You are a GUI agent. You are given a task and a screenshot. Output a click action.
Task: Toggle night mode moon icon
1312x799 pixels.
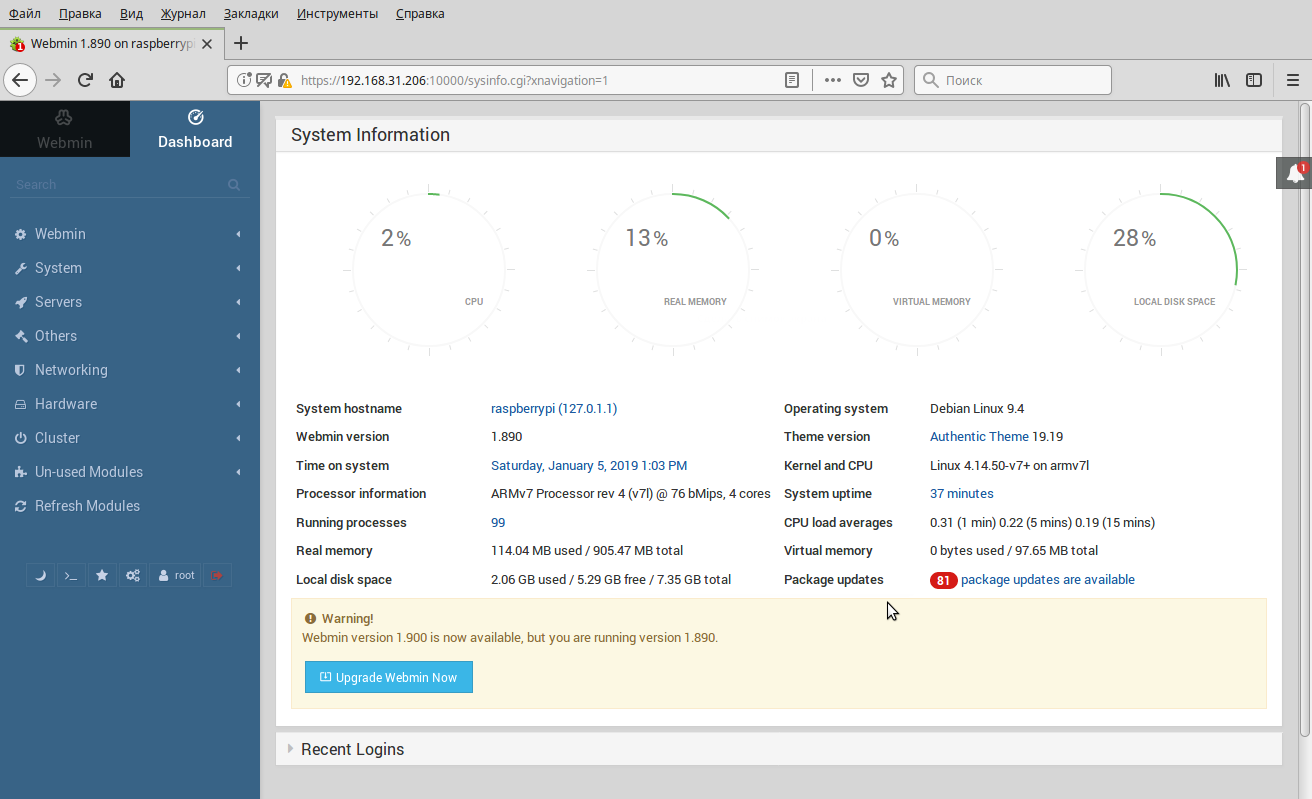[x=40, y=575]
